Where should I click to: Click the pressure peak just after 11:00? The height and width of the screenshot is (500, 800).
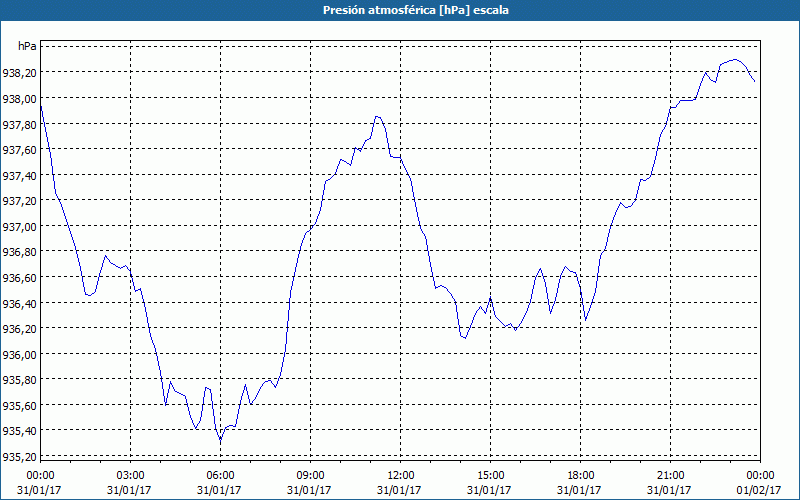coord(377,116)
